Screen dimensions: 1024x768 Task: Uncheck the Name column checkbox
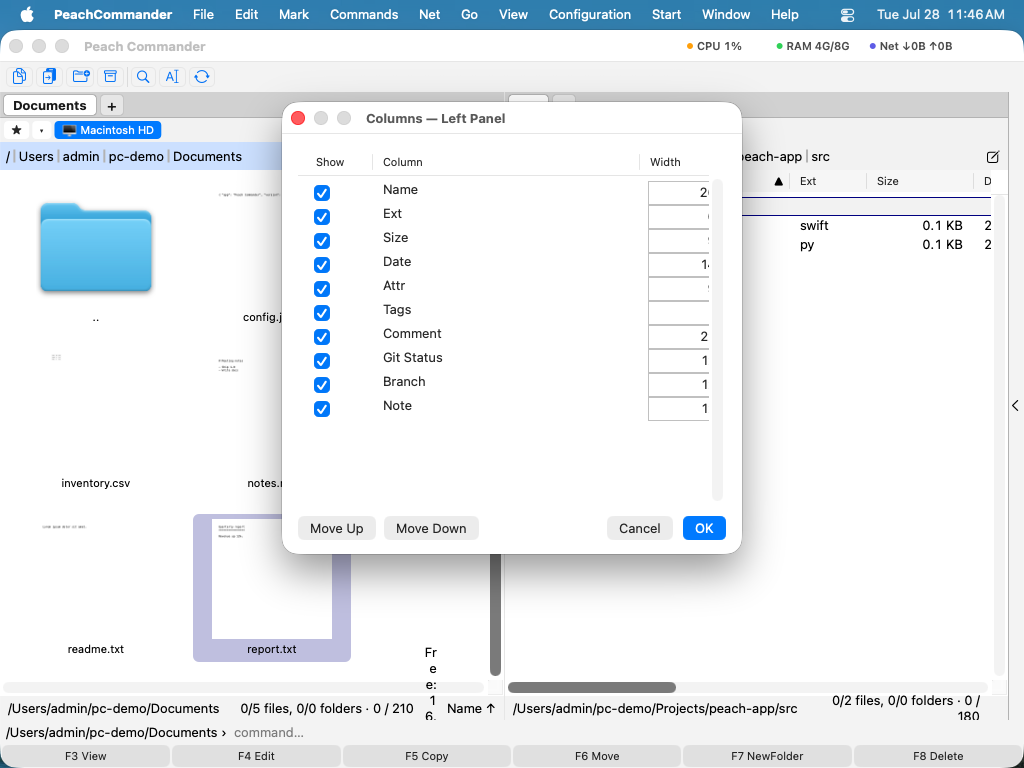322,193
